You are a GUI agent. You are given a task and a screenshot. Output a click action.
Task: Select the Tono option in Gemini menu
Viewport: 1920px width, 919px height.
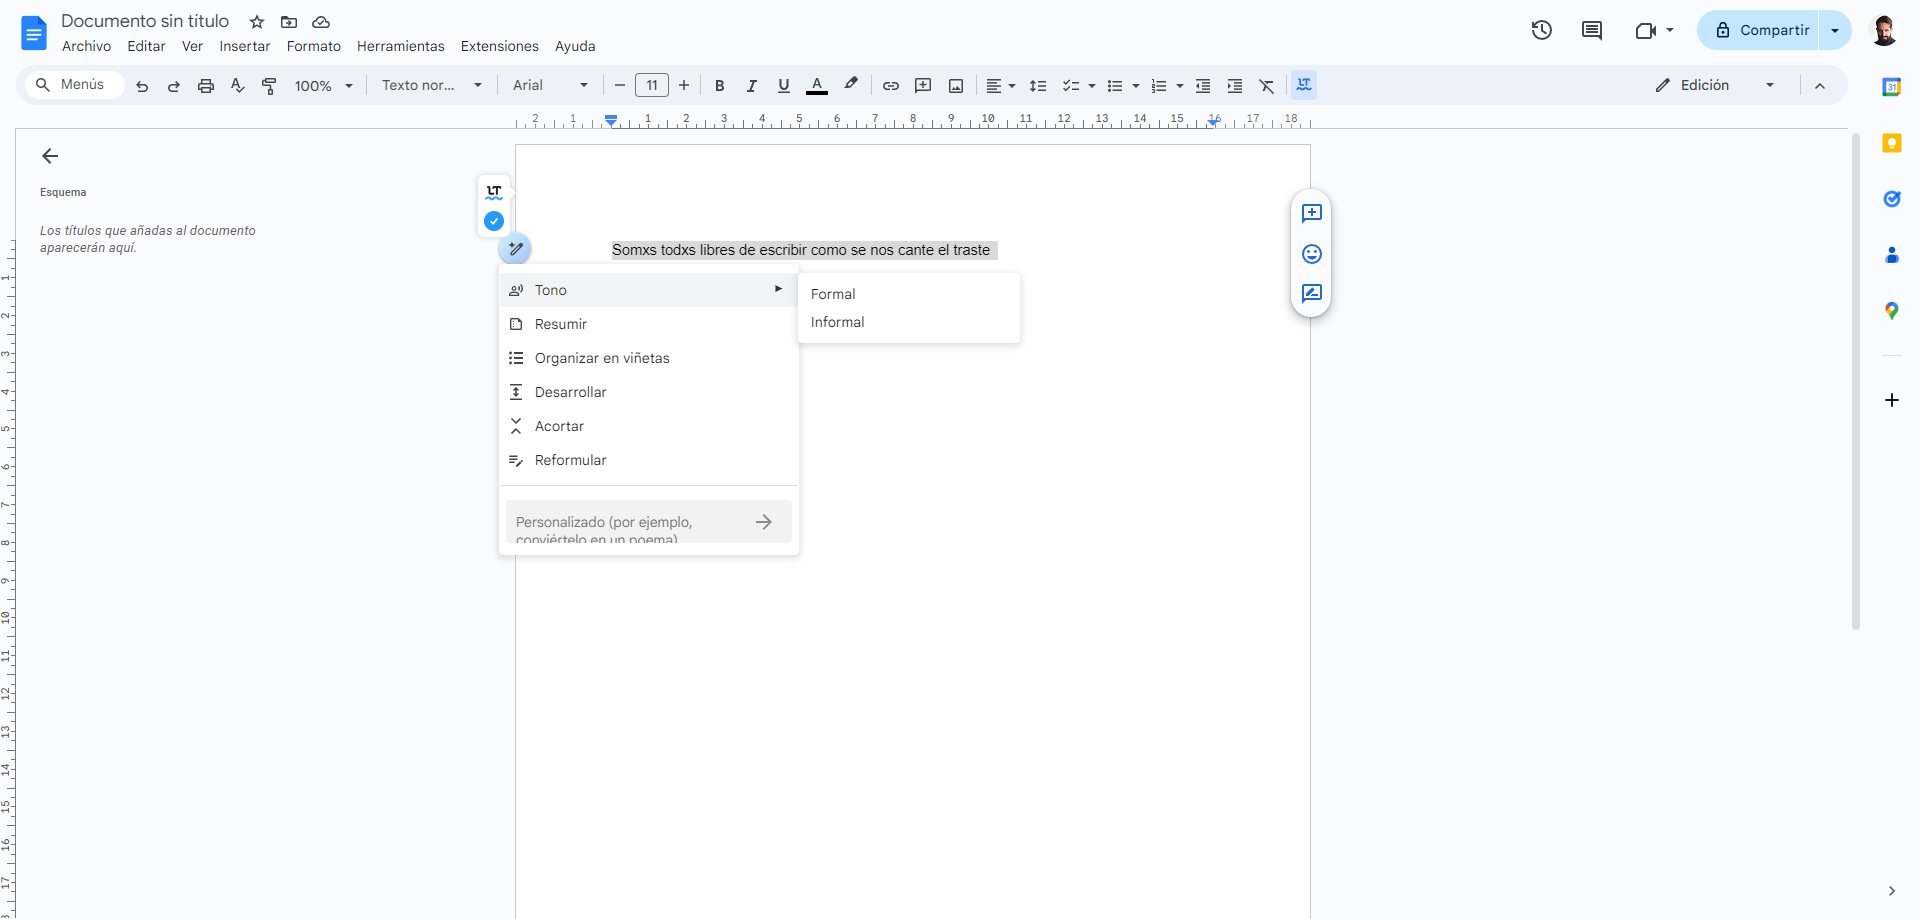pos(550,290)
